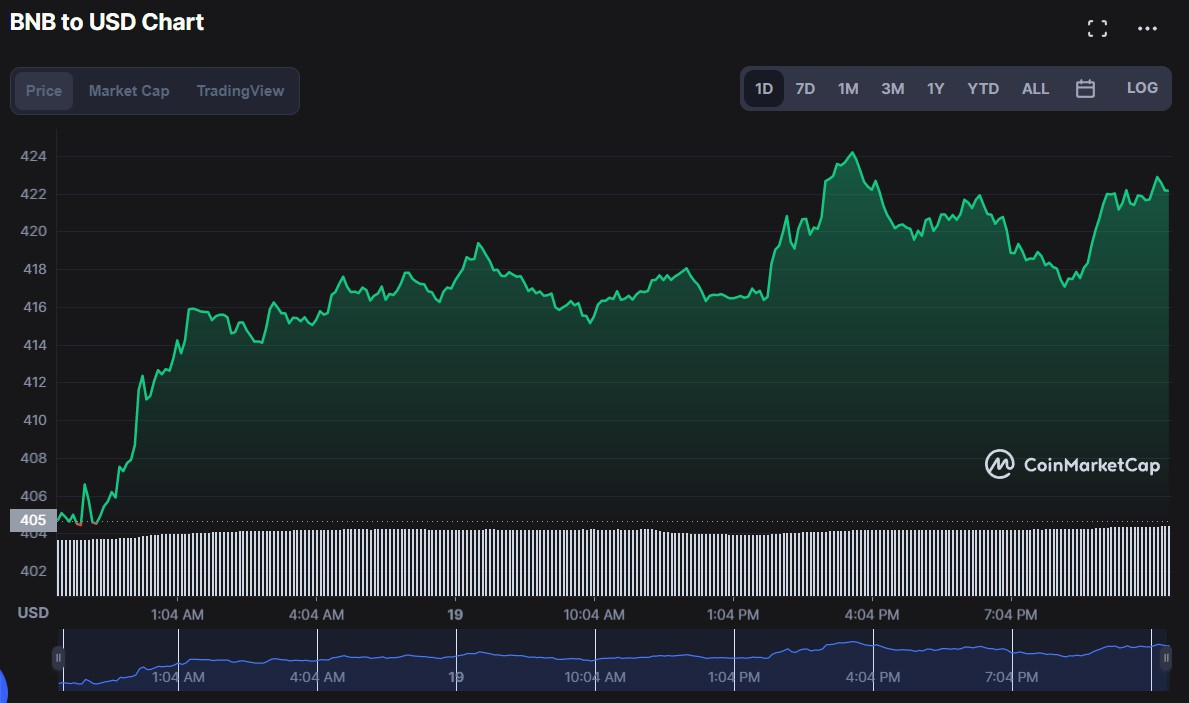1189x703 pixels.
Task: Select the 1M time range
Action: pos(848,89)
